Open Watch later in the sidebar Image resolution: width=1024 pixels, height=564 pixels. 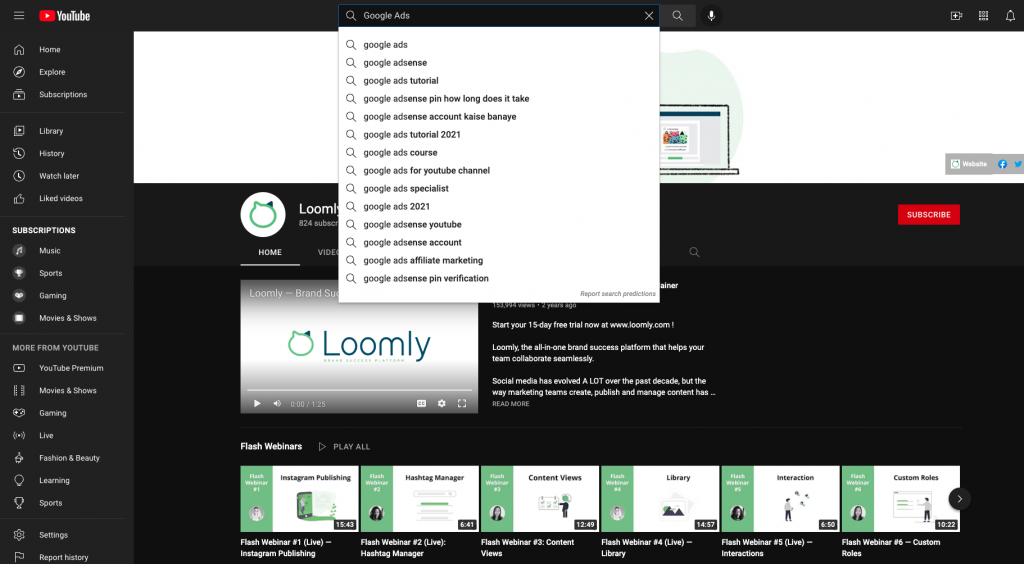tap(58, 176)
